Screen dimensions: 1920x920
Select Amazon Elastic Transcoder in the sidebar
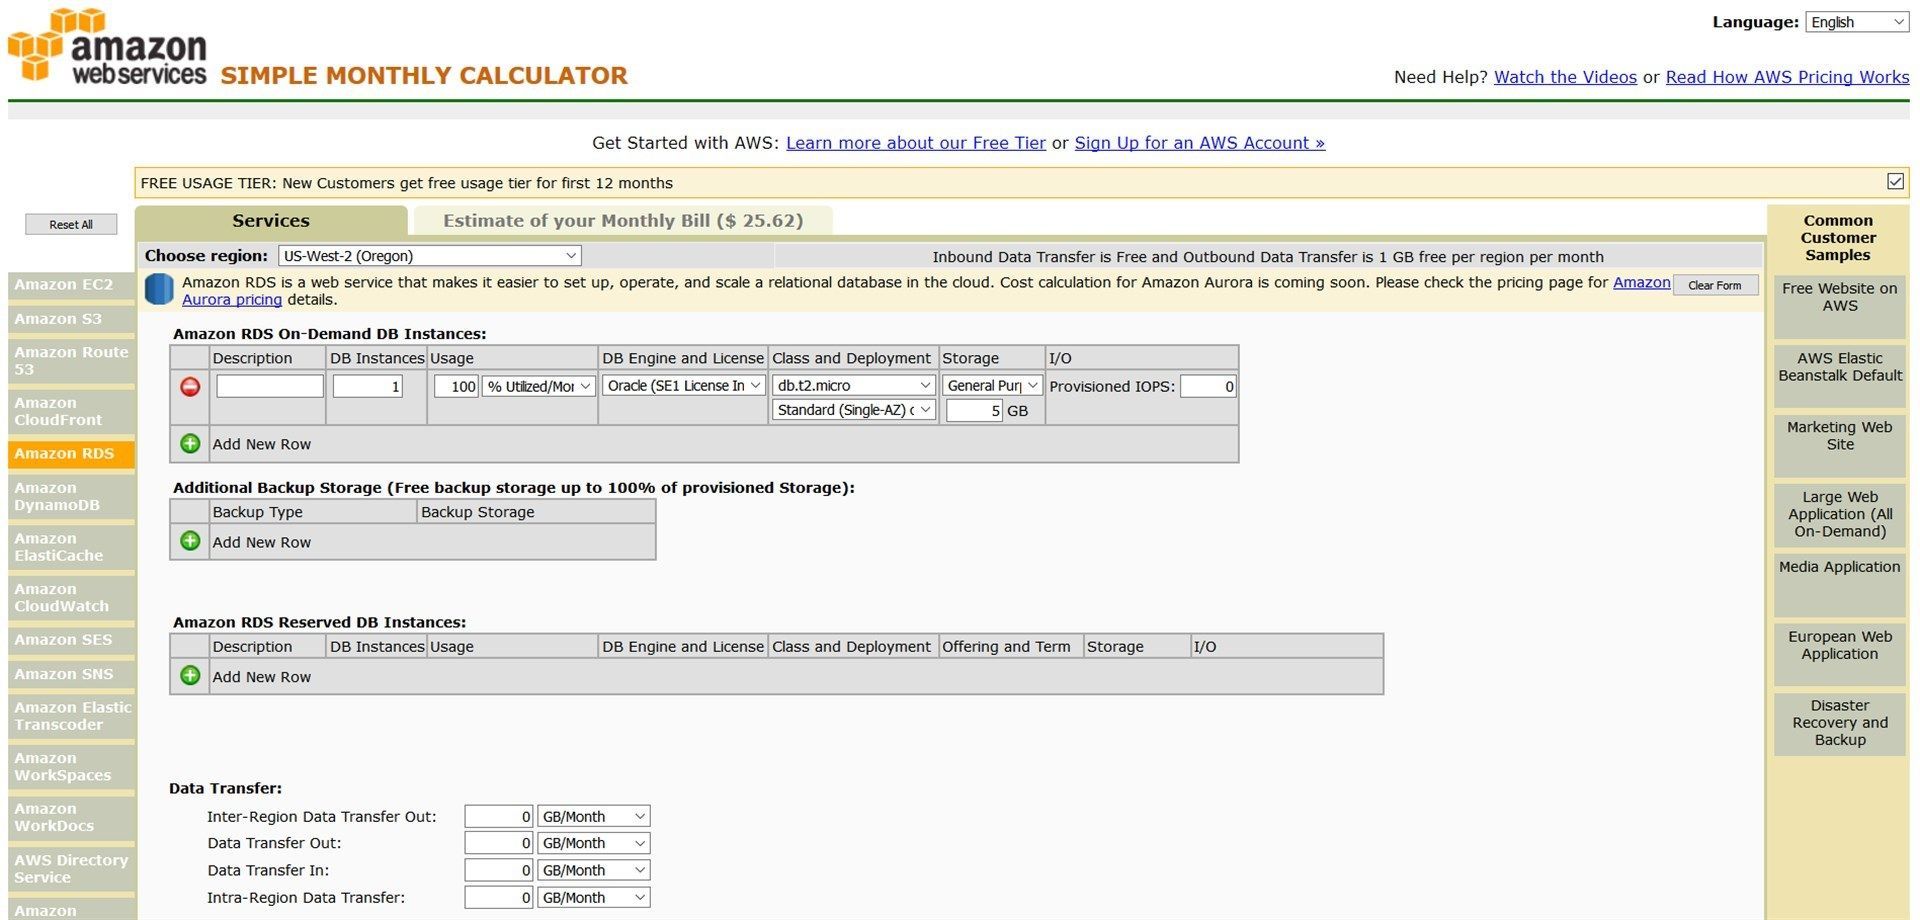pyautogui.click(x=71, y=716)
